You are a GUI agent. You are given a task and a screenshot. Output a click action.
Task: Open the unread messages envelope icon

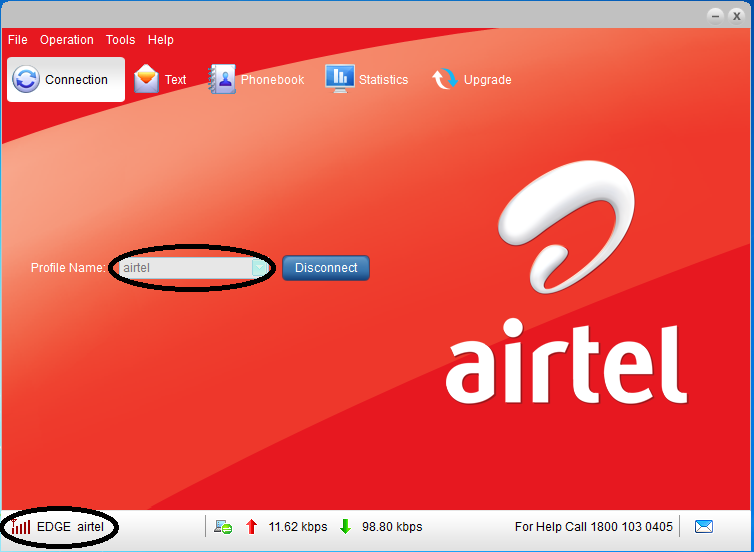tap(704, 527)
